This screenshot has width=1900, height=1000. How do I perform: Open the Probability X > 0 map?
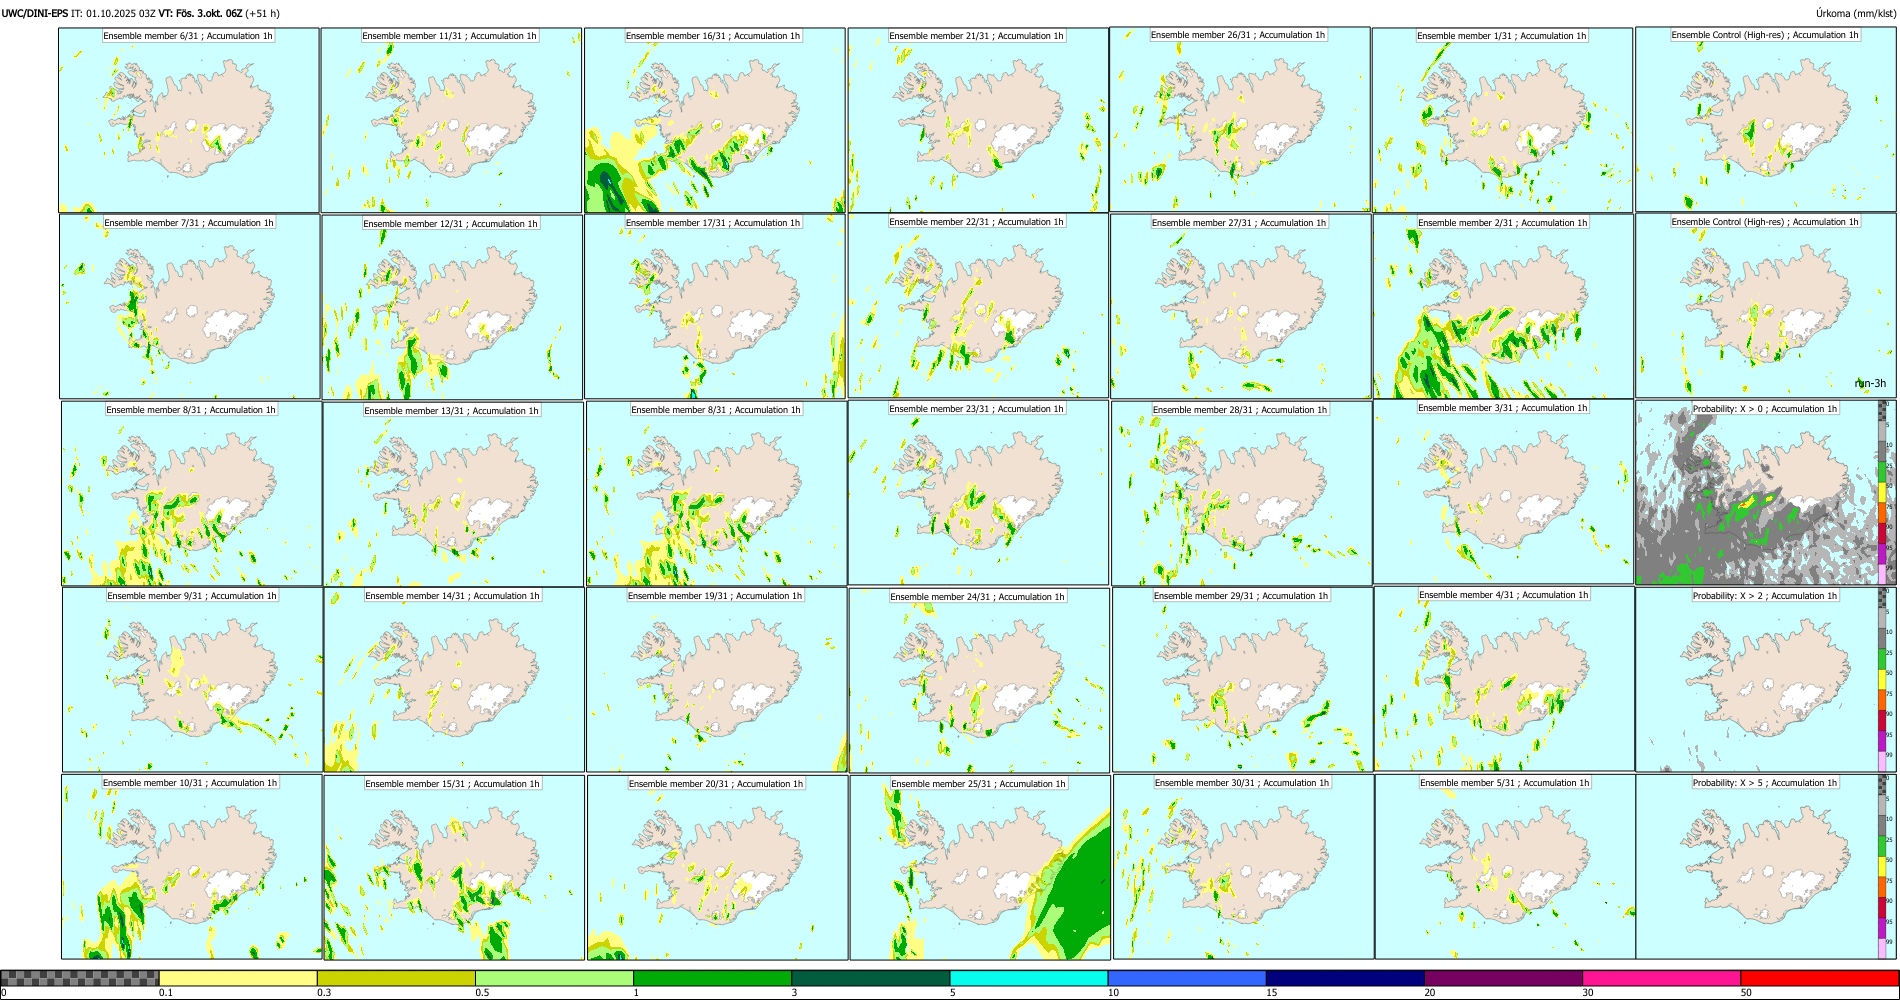[1765, 493]
